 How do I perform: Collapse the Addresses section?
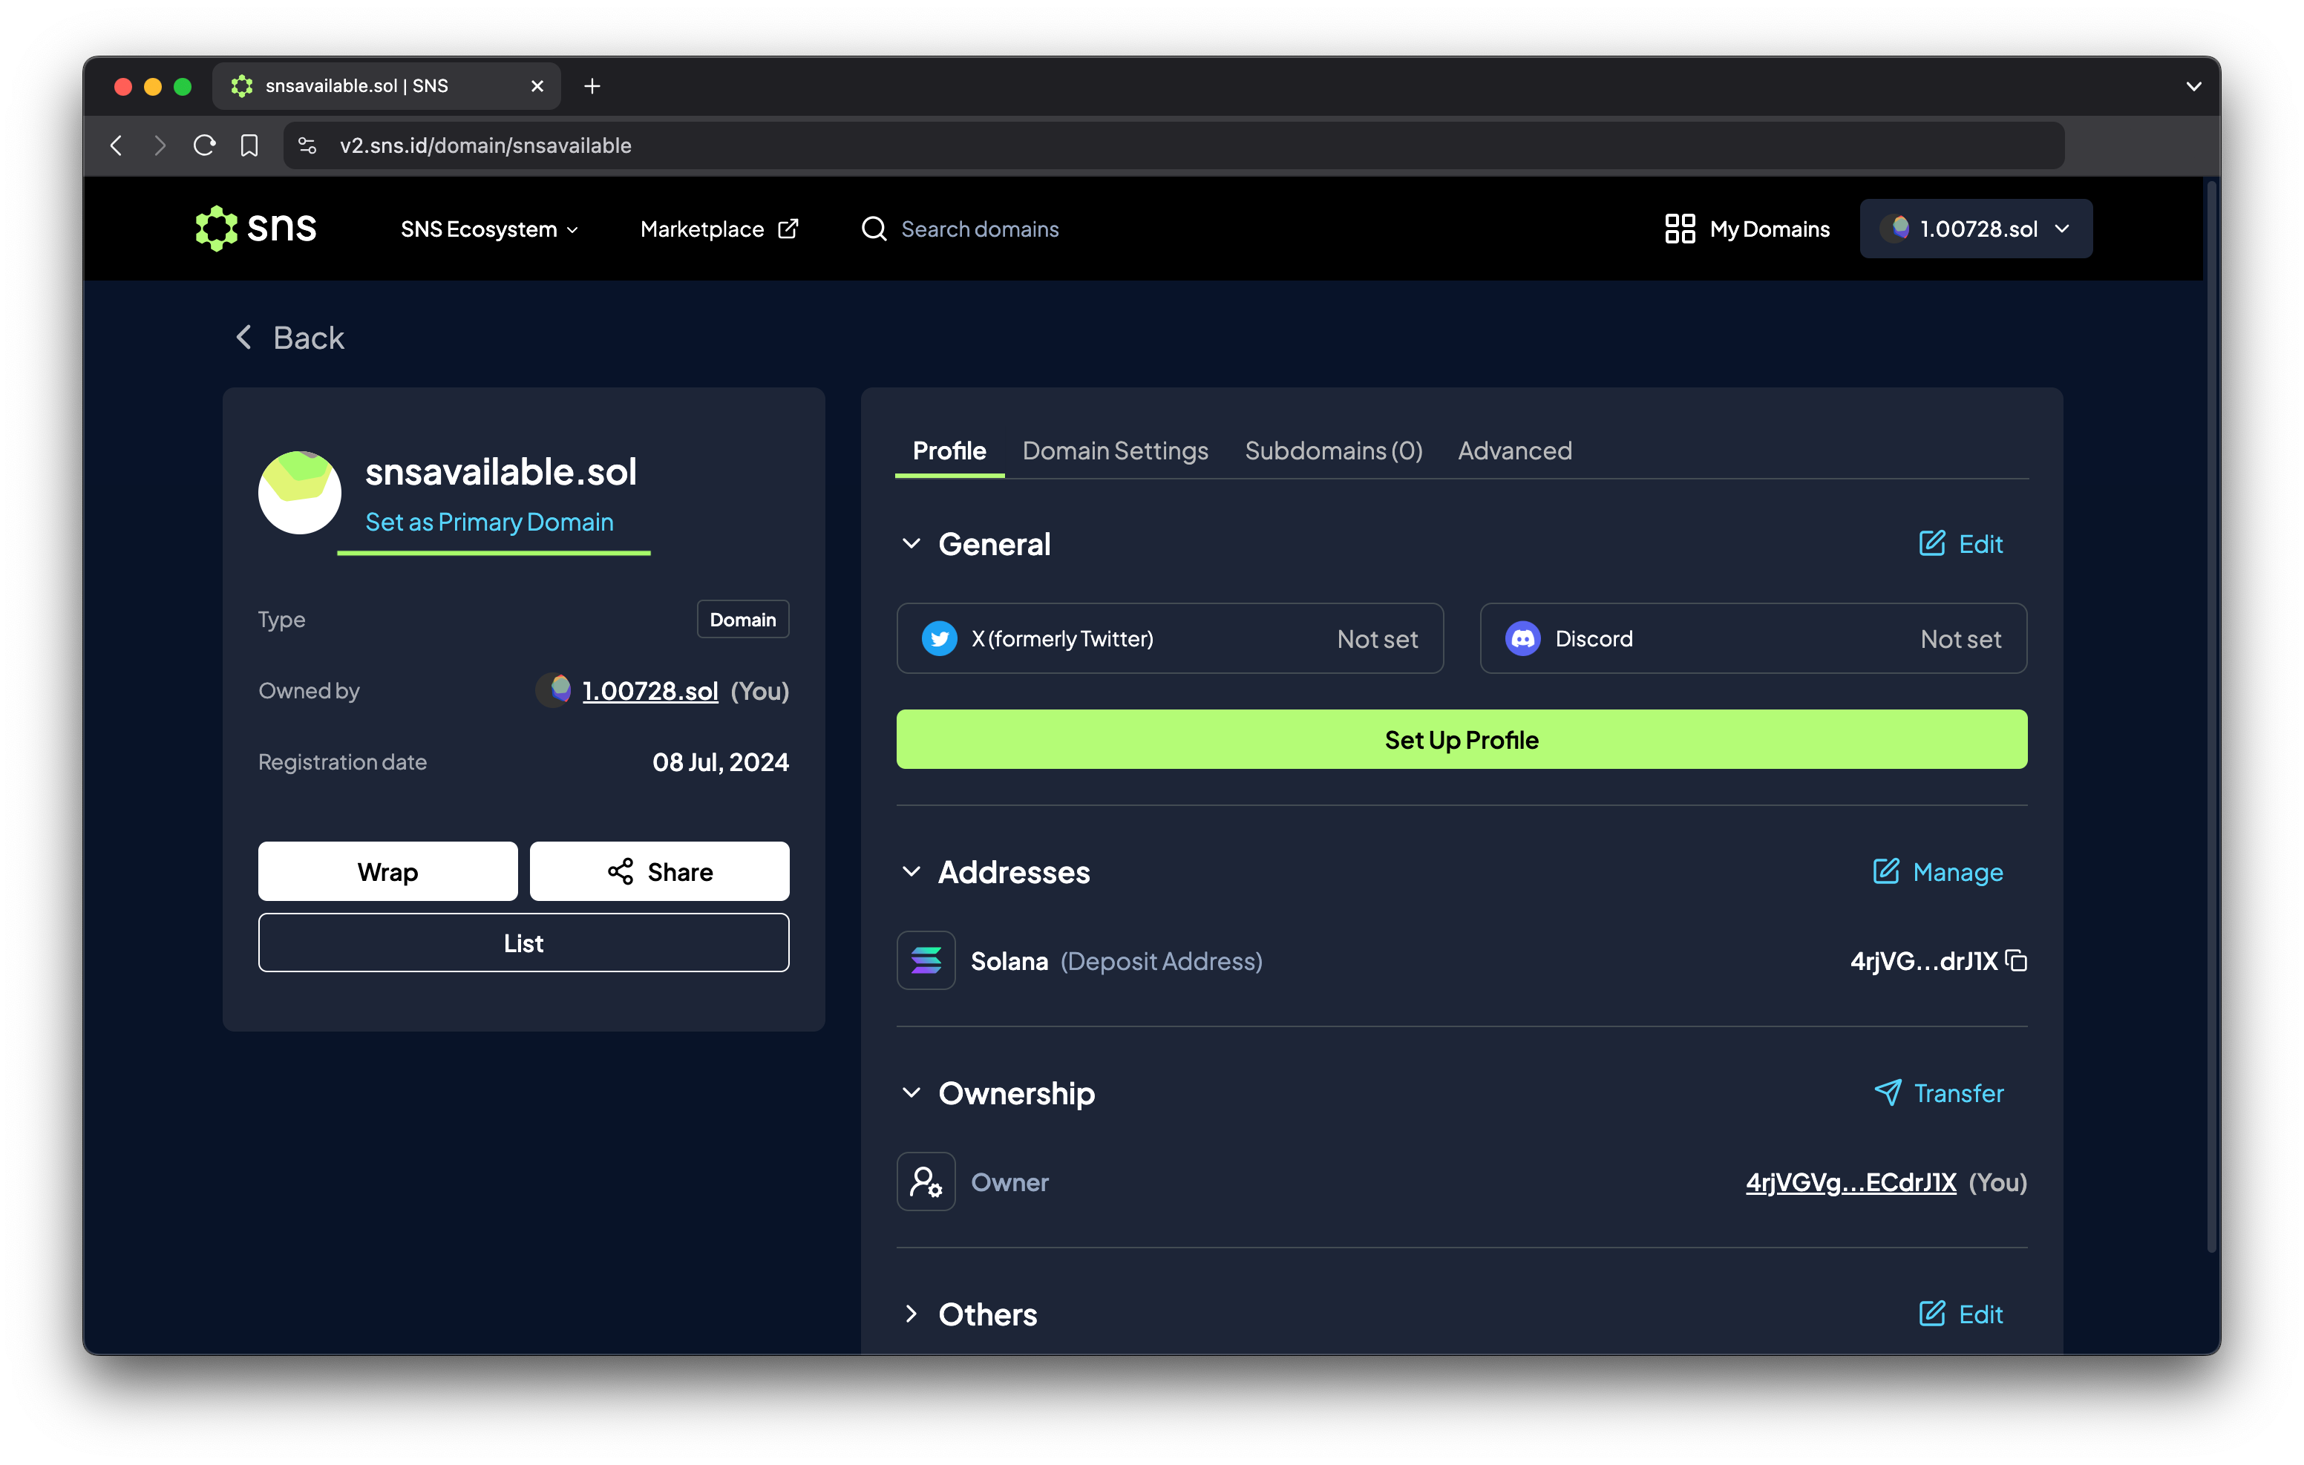[x=911, y=871]
